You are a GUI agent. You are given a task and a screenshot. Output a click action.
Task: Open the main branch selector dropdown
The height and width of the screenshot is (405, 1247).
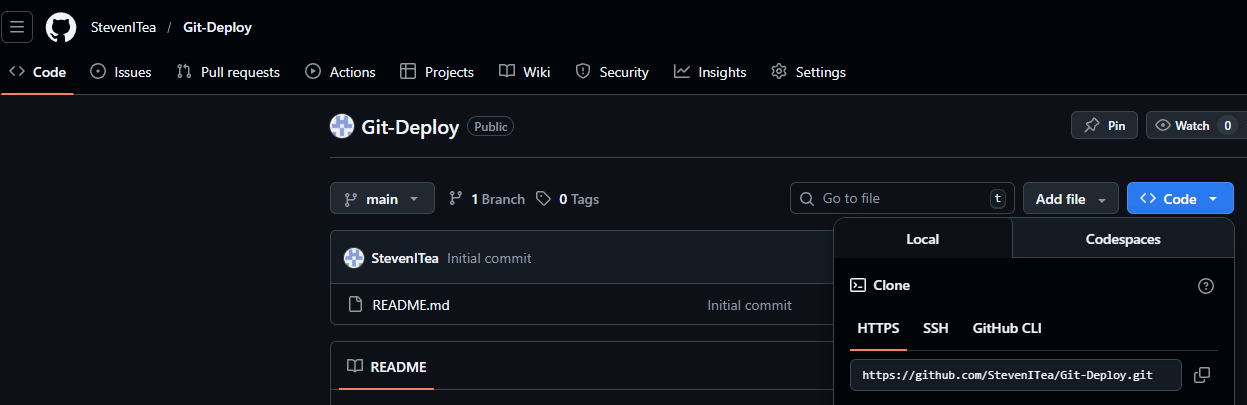tap(382, 199)
